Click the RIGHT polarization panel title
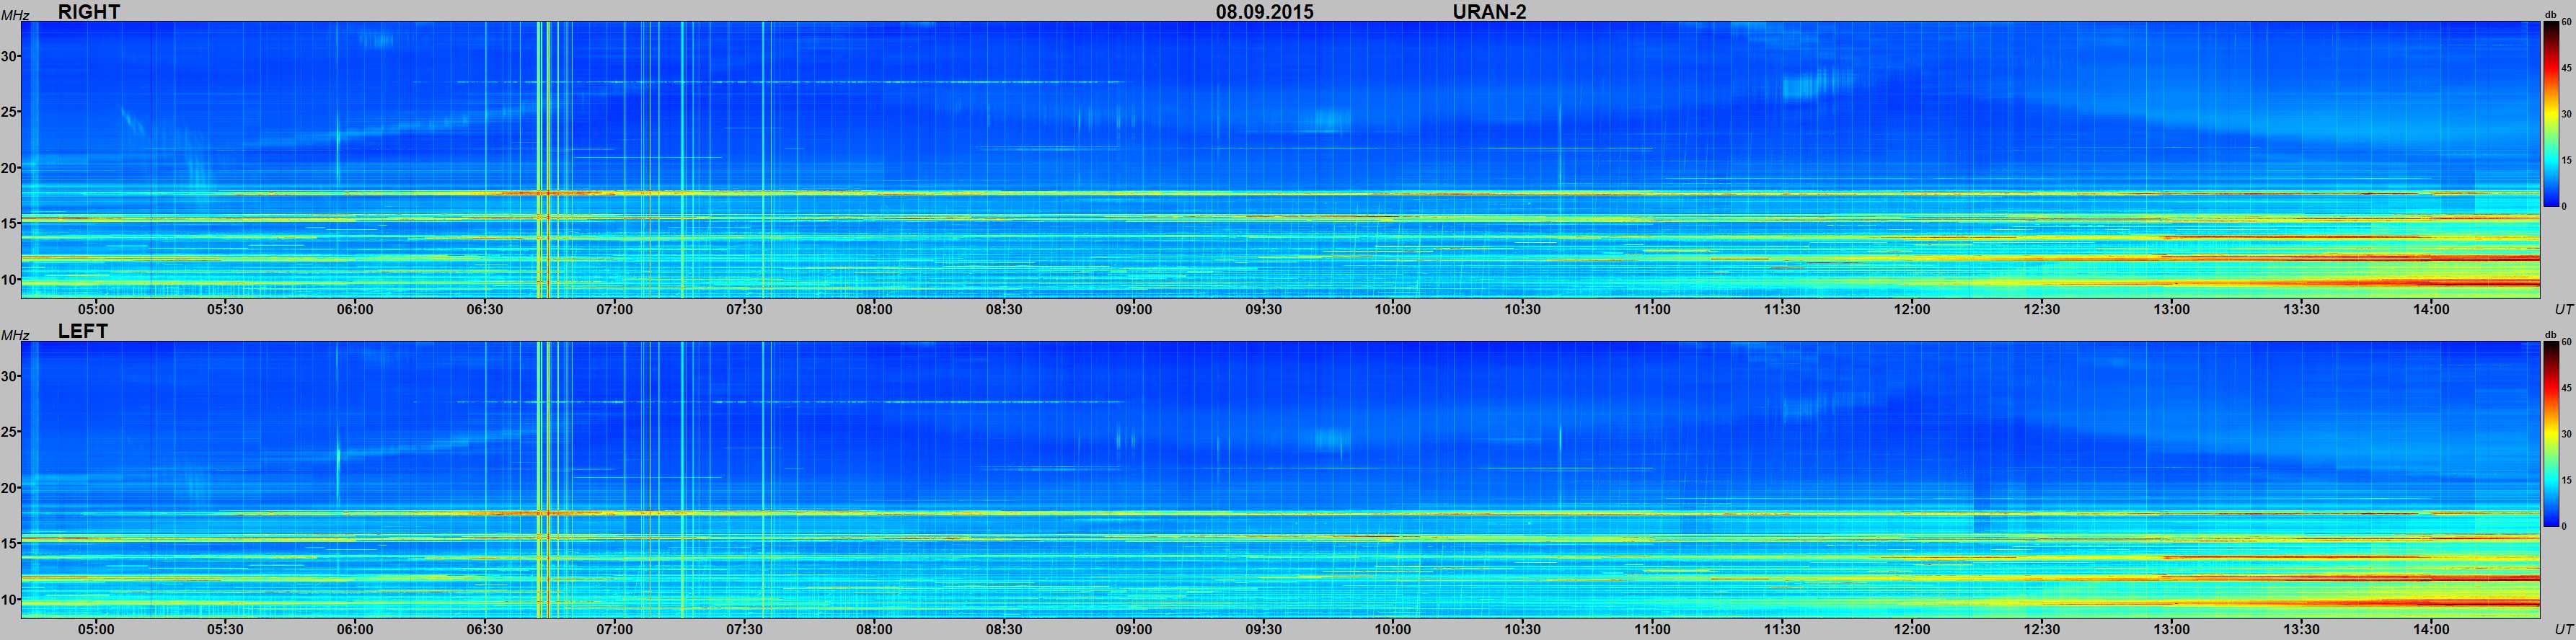The height and width of the screenshot is (640, 2576). pyautogui.click(x=89, y=11)
